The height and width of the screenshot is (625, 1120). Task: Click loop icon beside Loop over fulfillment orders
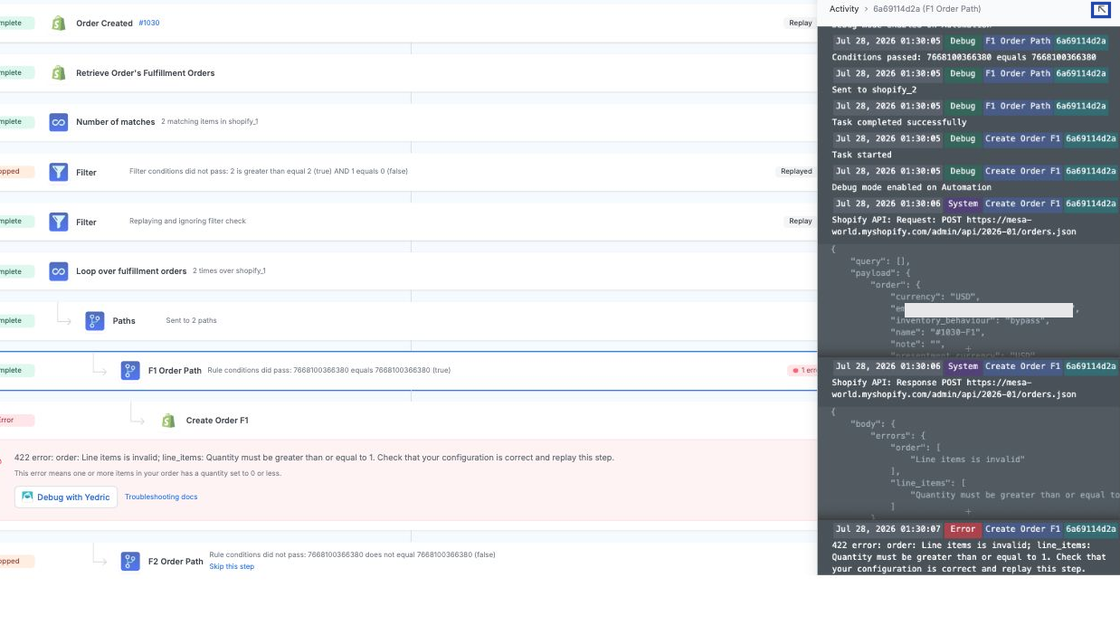click(59, 271)
